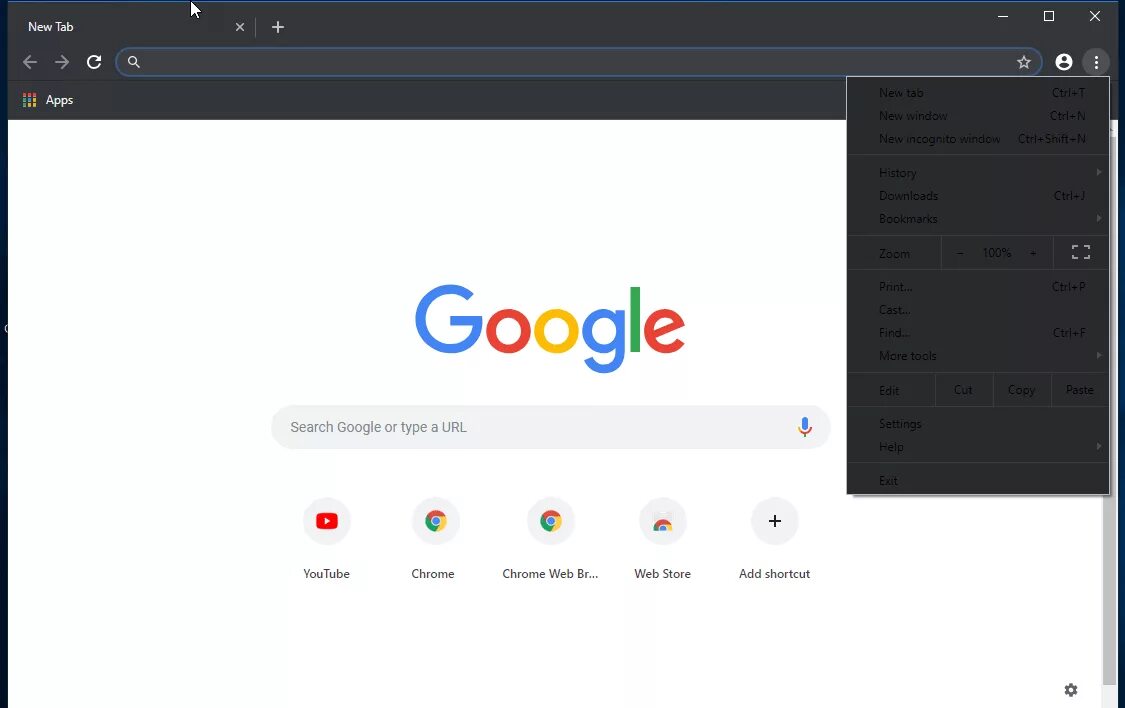Screen dimensions: 1125x708
Task: Expand the Help submenu
Action: 978,447
